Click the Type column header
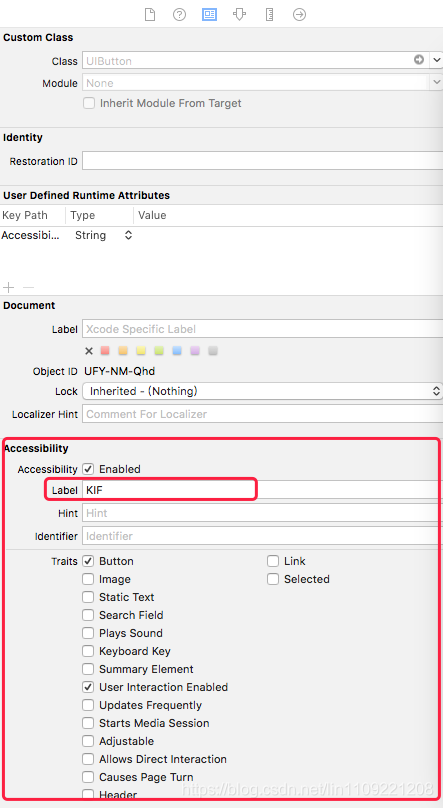The image size is (443, 808). pyautogui.click(x=82, y=215)
